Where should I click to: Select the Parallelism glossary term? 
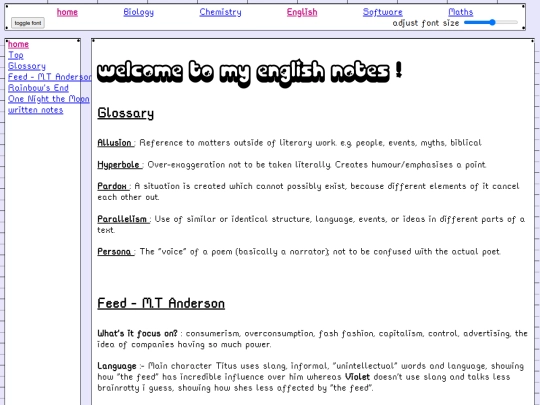123,219
